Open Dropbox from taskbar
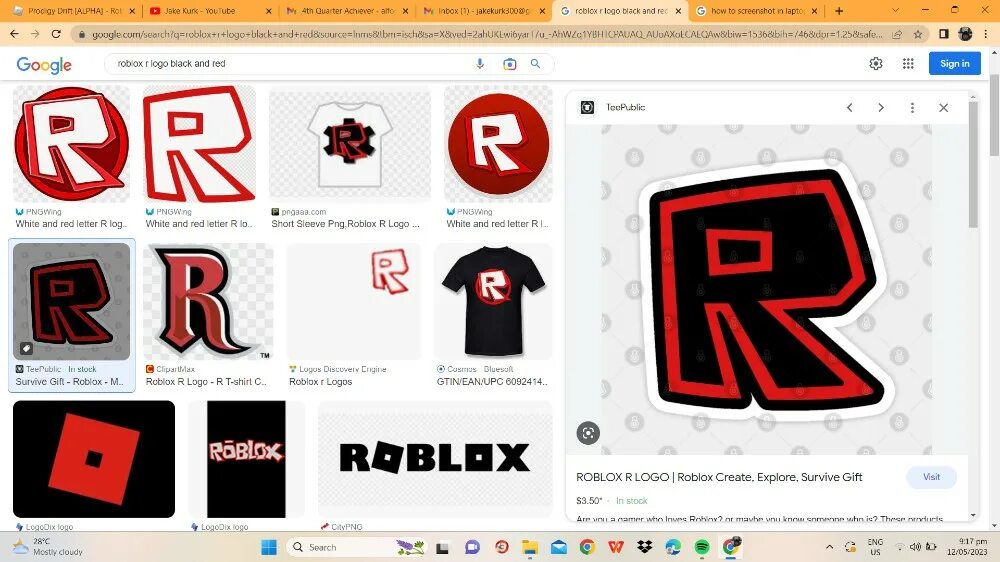The image size is (1000, 562). 645,547
